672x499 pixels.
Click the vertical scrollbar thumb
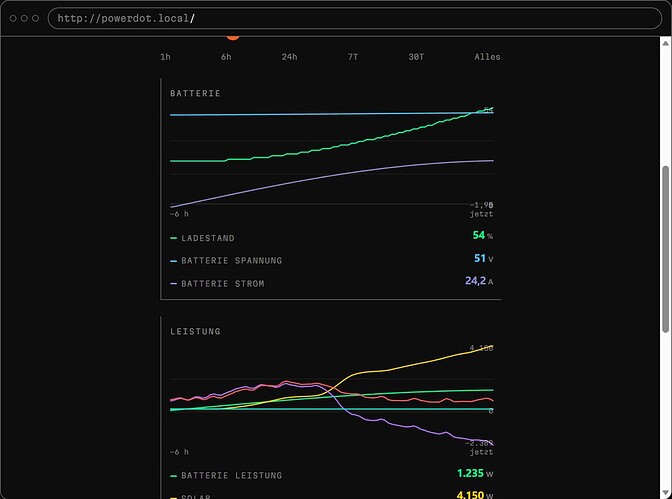[665, 249]
